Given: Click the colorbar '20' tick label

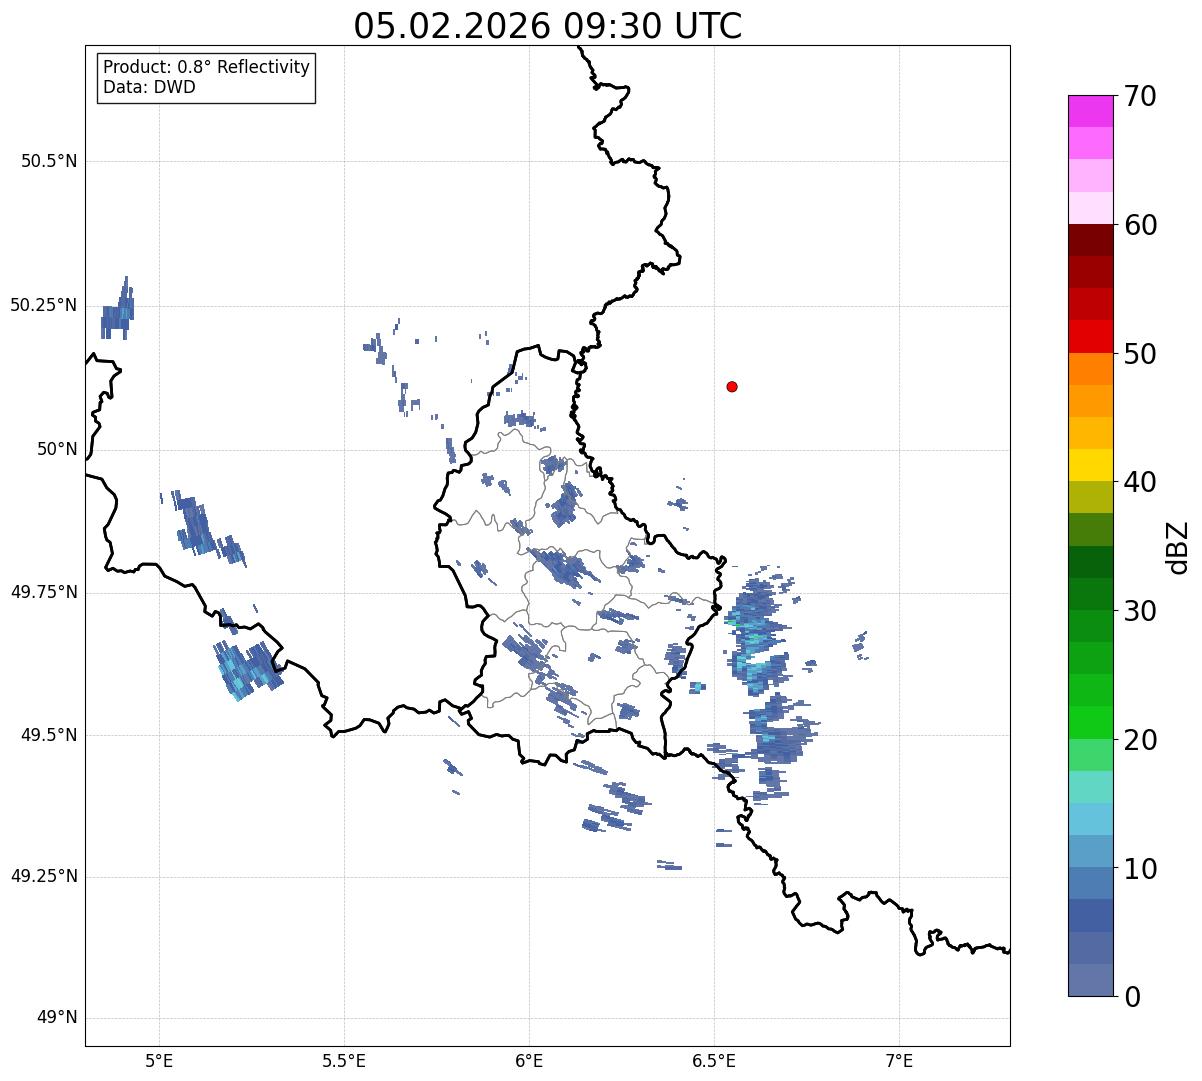Looking at the screenshot, I should coord(1140,740).
